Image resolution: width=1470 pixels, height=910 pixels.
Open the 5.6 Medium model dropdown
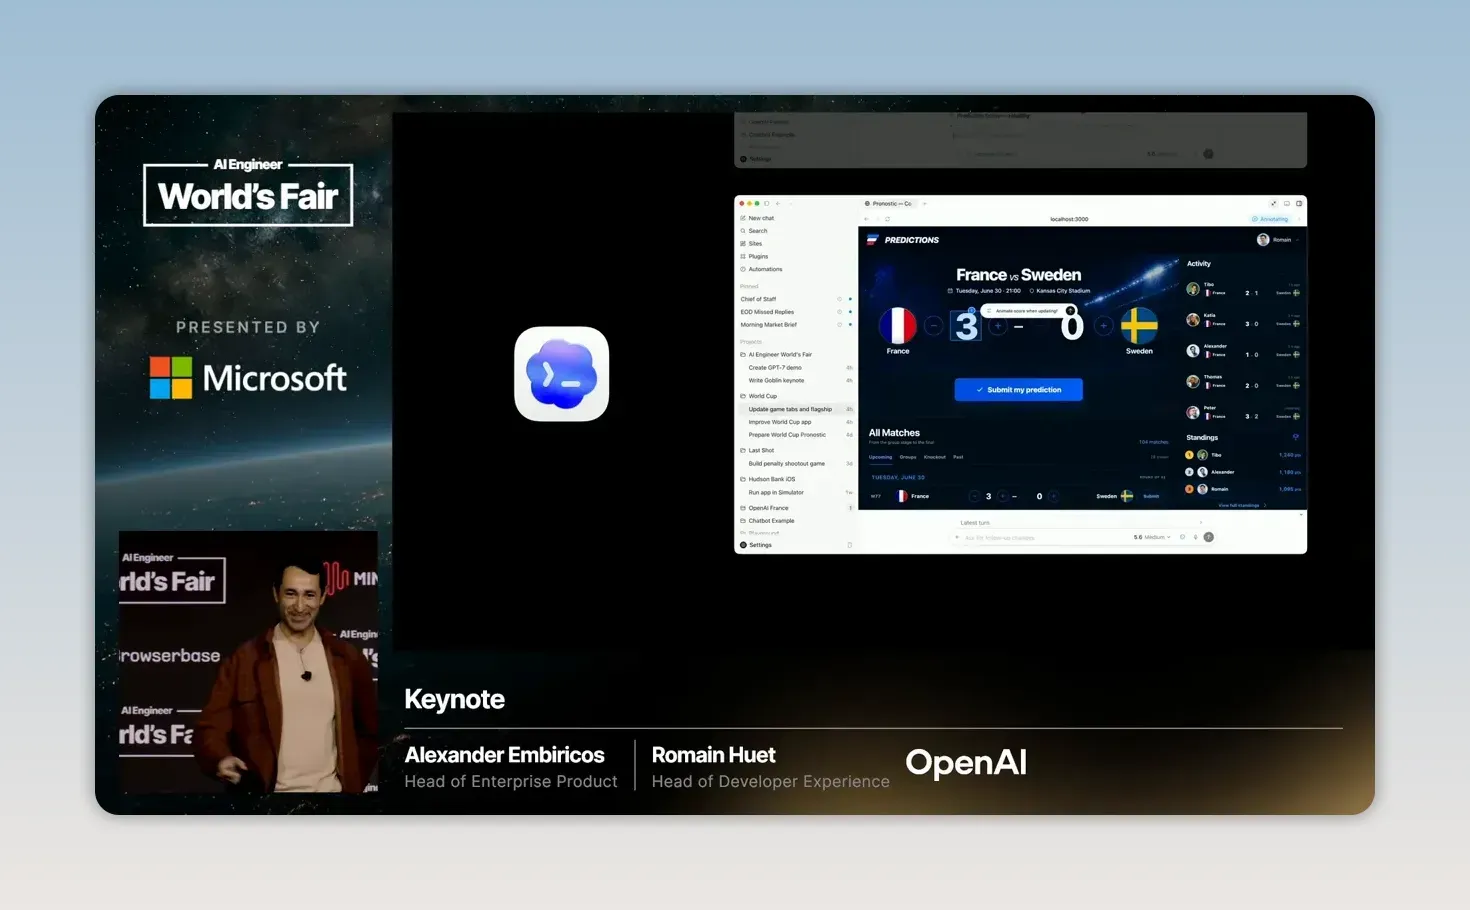click(x=1152, y=537)
